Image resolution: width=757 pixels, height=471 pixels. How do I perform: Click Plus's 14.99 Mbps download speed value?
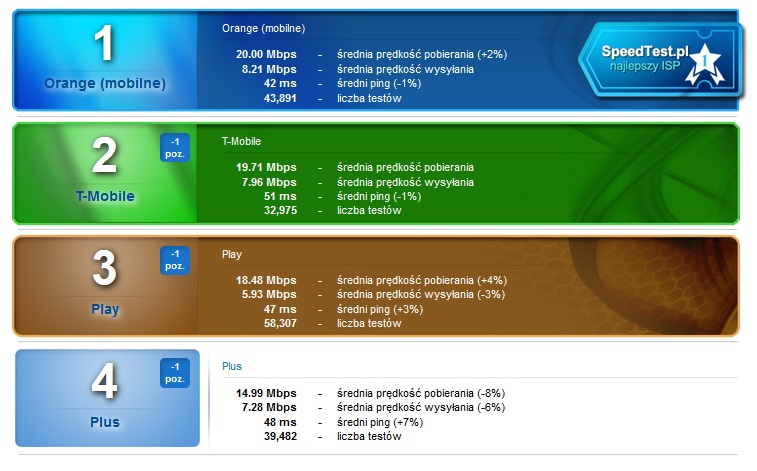coord(266,392)
